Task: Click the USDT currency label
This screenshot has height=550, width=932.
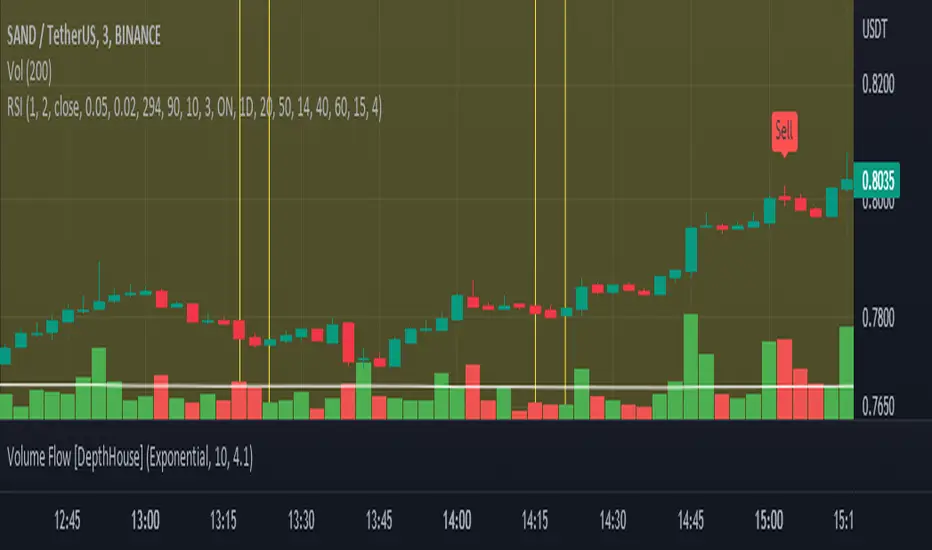Action: 874,29
